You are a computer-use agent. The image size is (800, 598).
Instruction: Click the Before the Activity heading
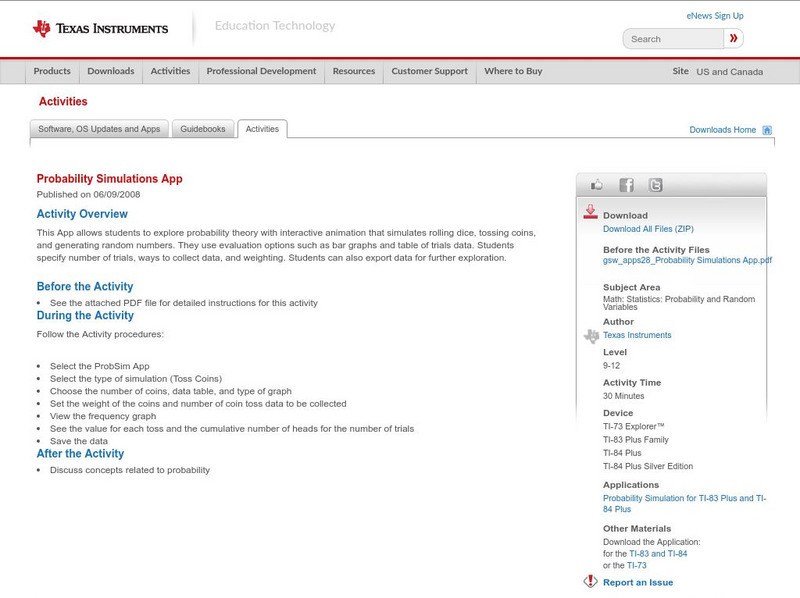[85, 286]
